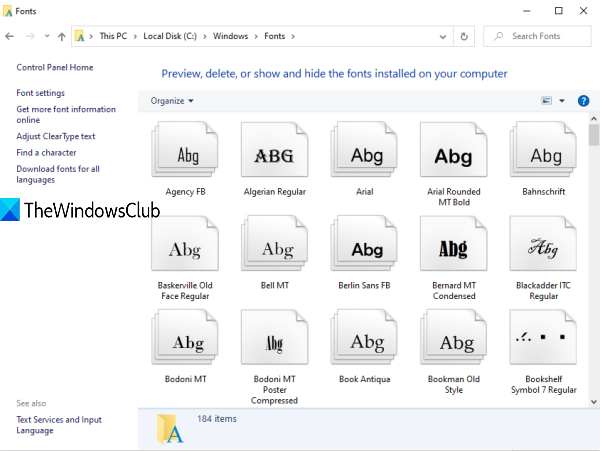Click the vertical scrollbar thumb

(593, 135)
